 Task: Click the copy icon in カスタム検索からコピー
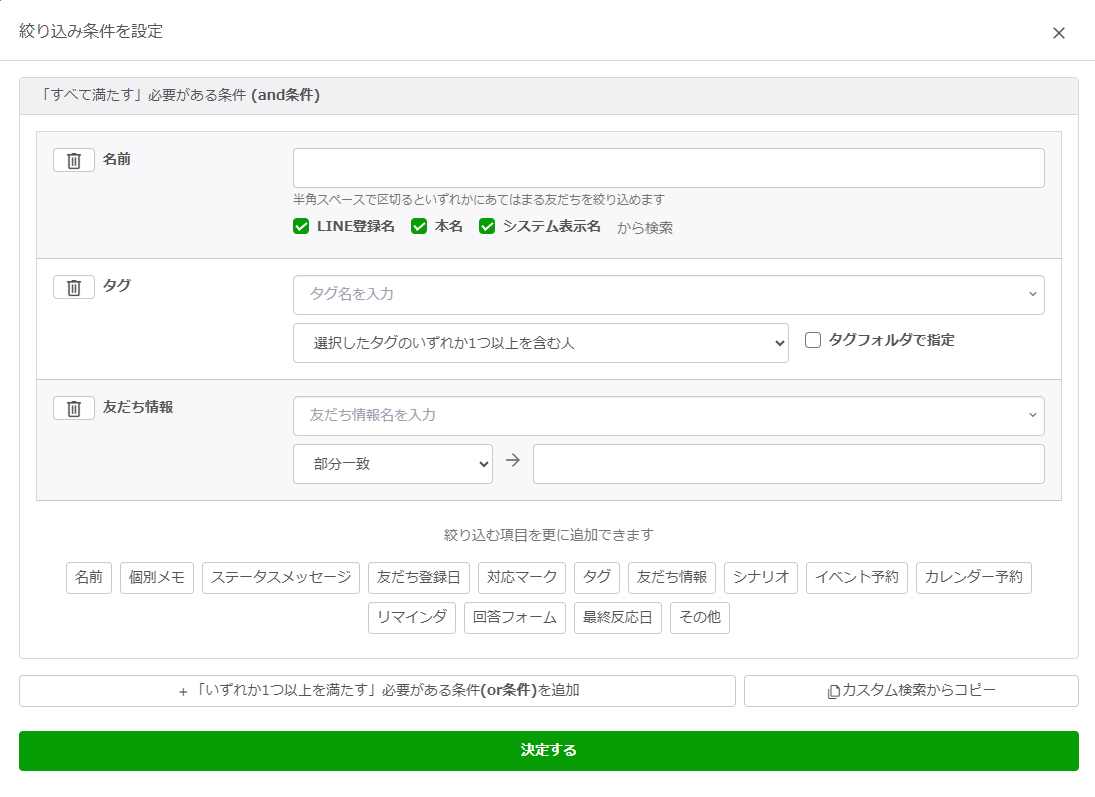point(833,691)
